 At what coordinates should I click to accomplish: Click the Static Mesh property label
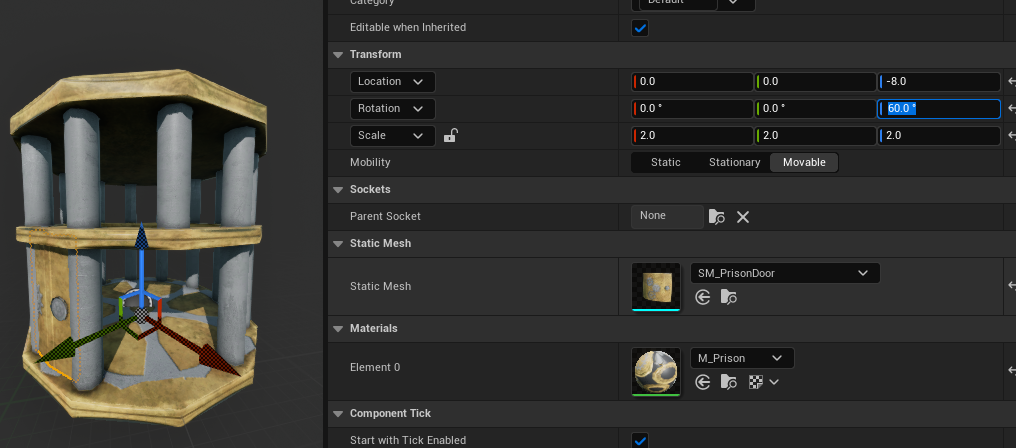point(380,286)
